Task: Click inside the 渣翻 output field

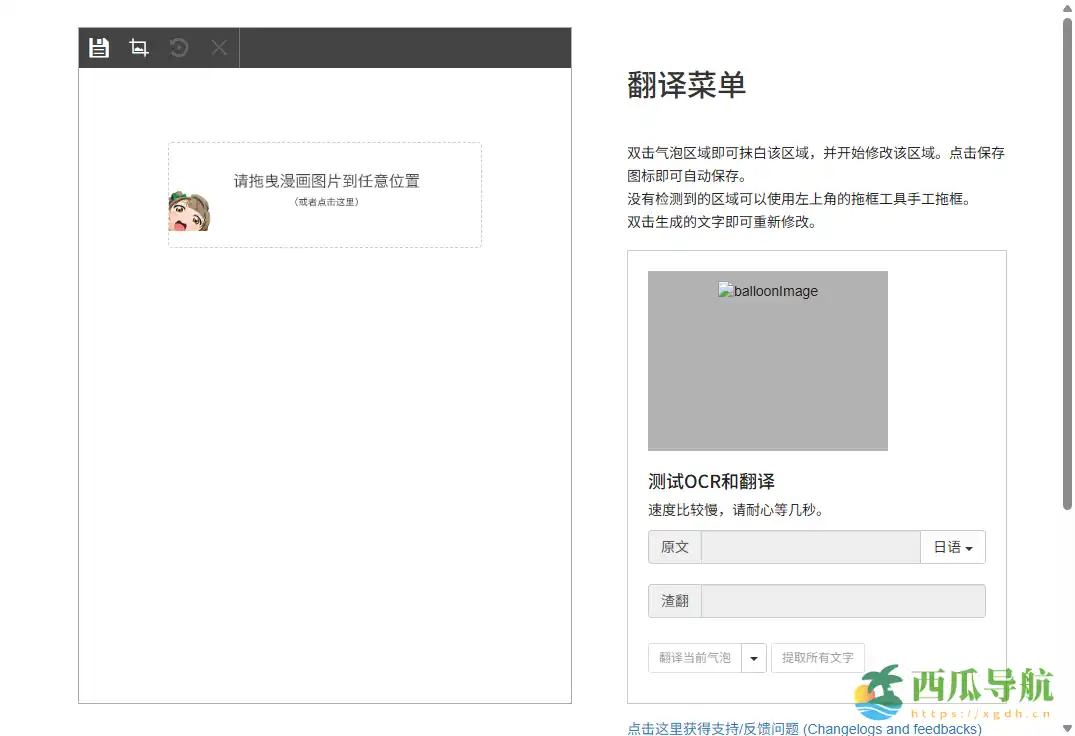Action: (843, 600)
